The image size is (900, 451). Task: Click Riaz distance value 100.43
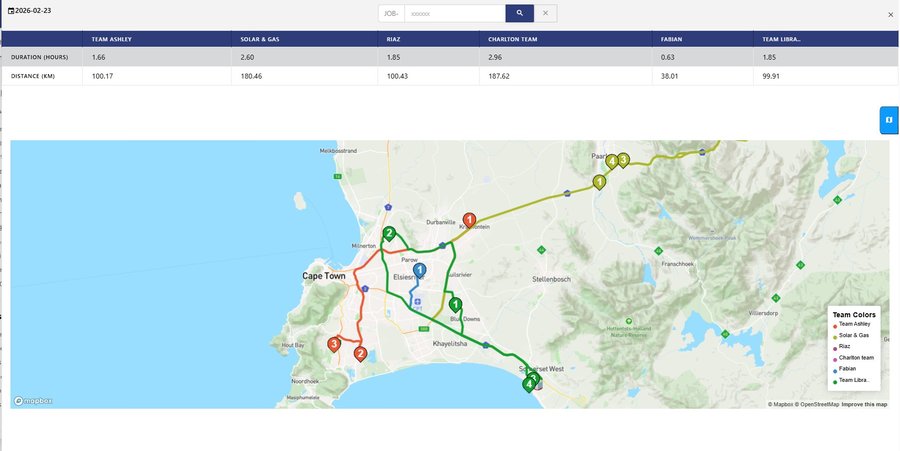(x=397, y=76)
